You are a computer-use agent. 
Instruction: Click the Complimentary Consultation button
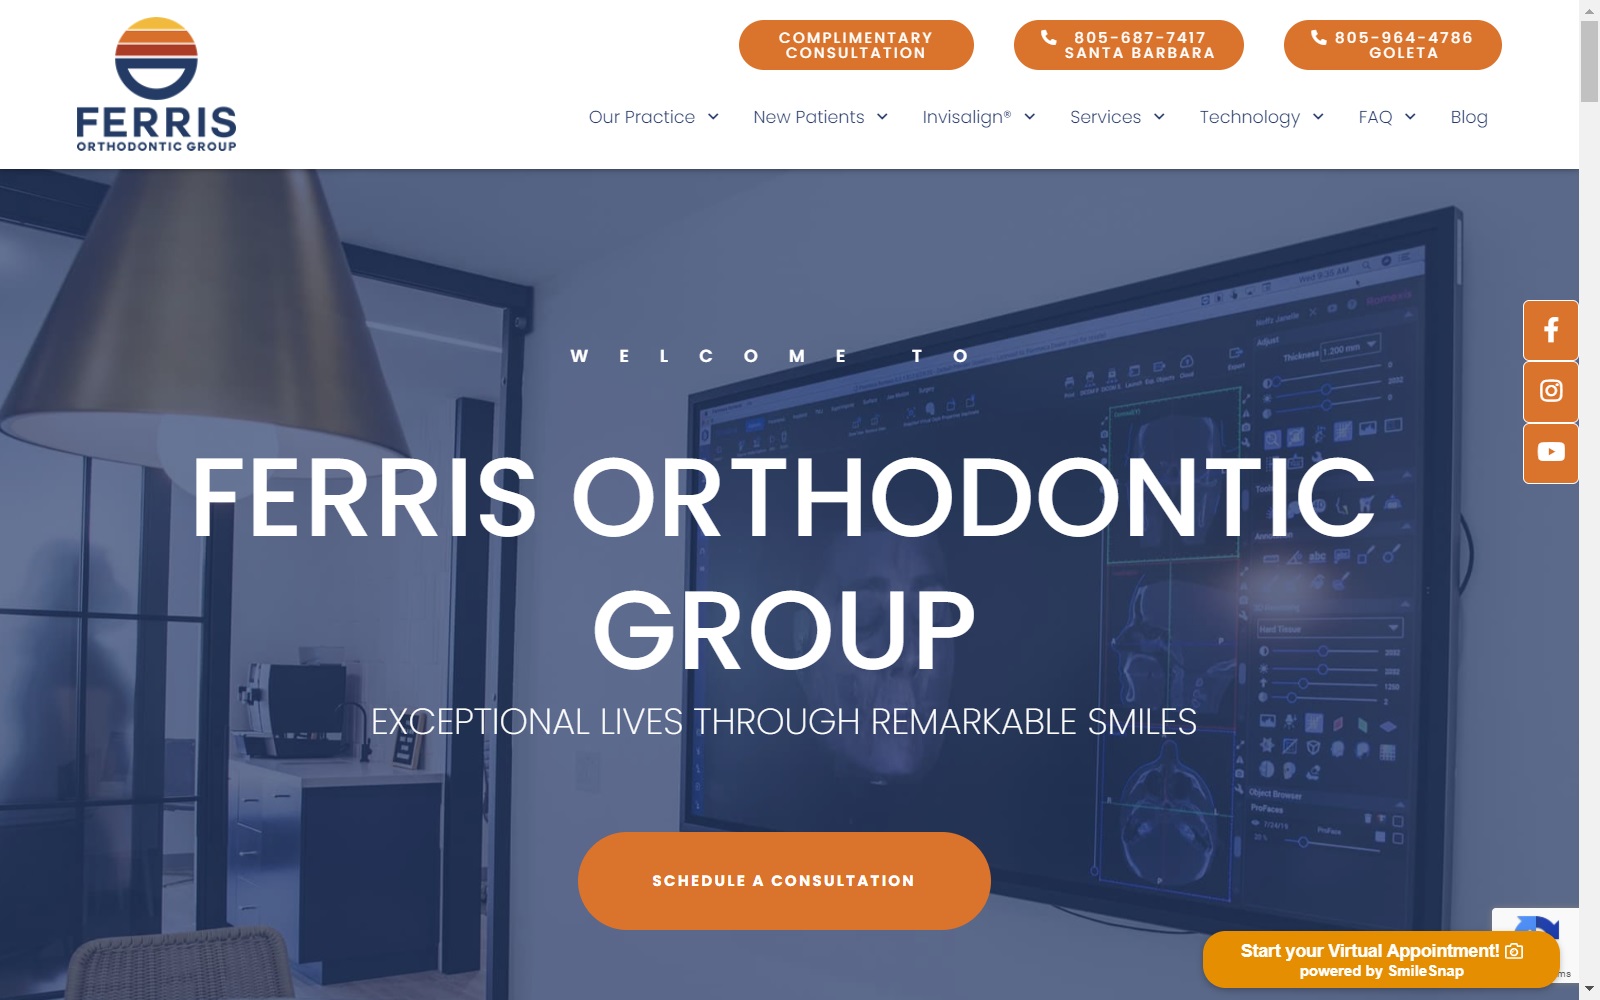point(856,45)
